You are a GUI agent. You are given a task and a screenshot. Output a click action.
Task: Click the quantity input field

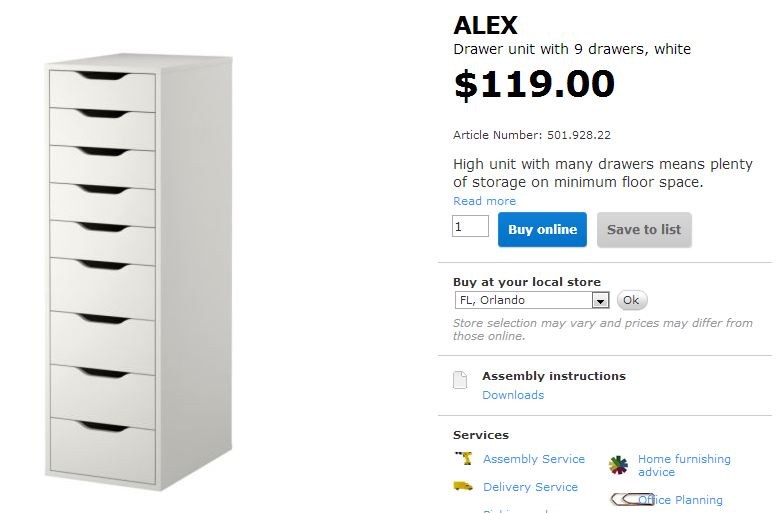(470, 227)
